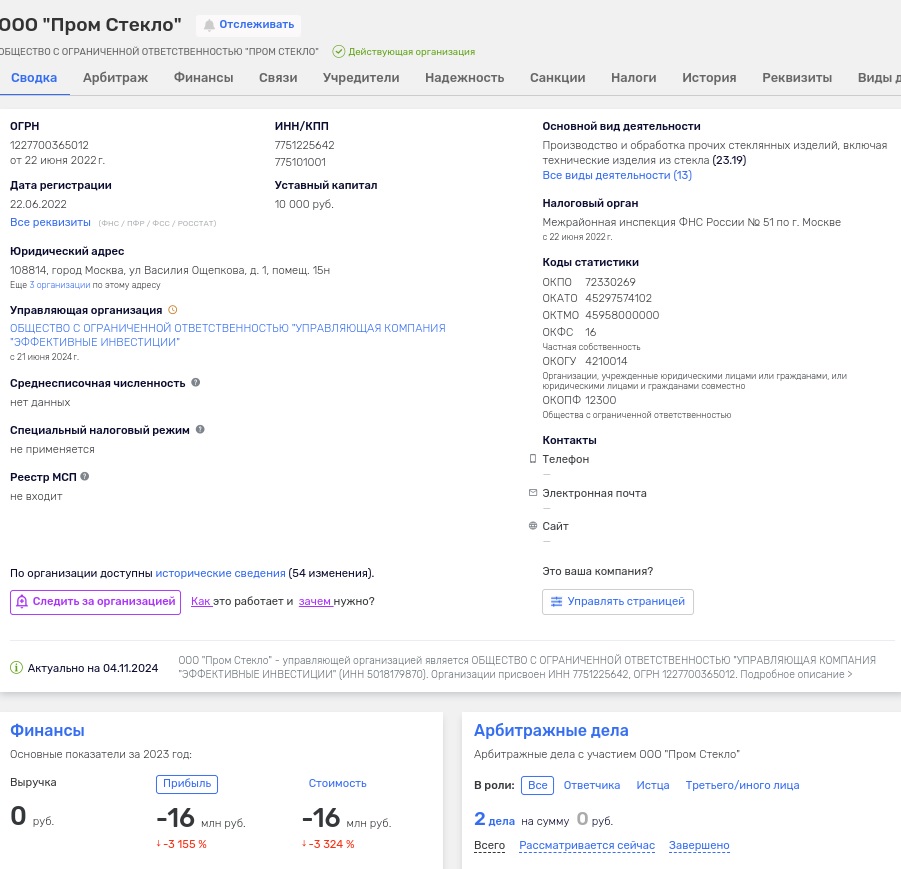
Task: Open the Арбитражные дела section heading
Action: coord(551,730)
